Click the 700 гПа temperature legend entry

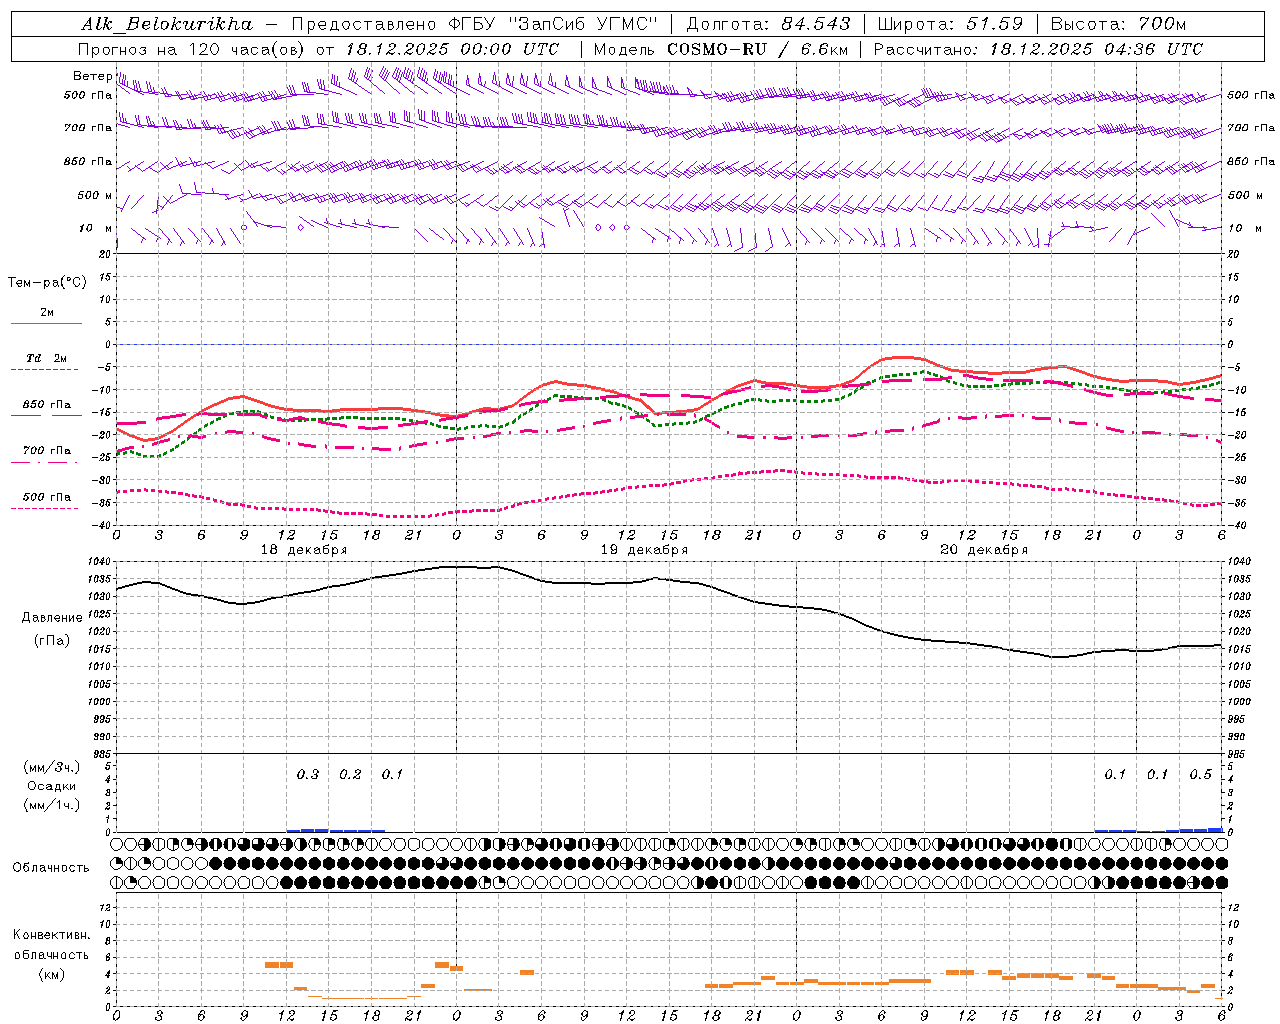(x=47, y=451)
